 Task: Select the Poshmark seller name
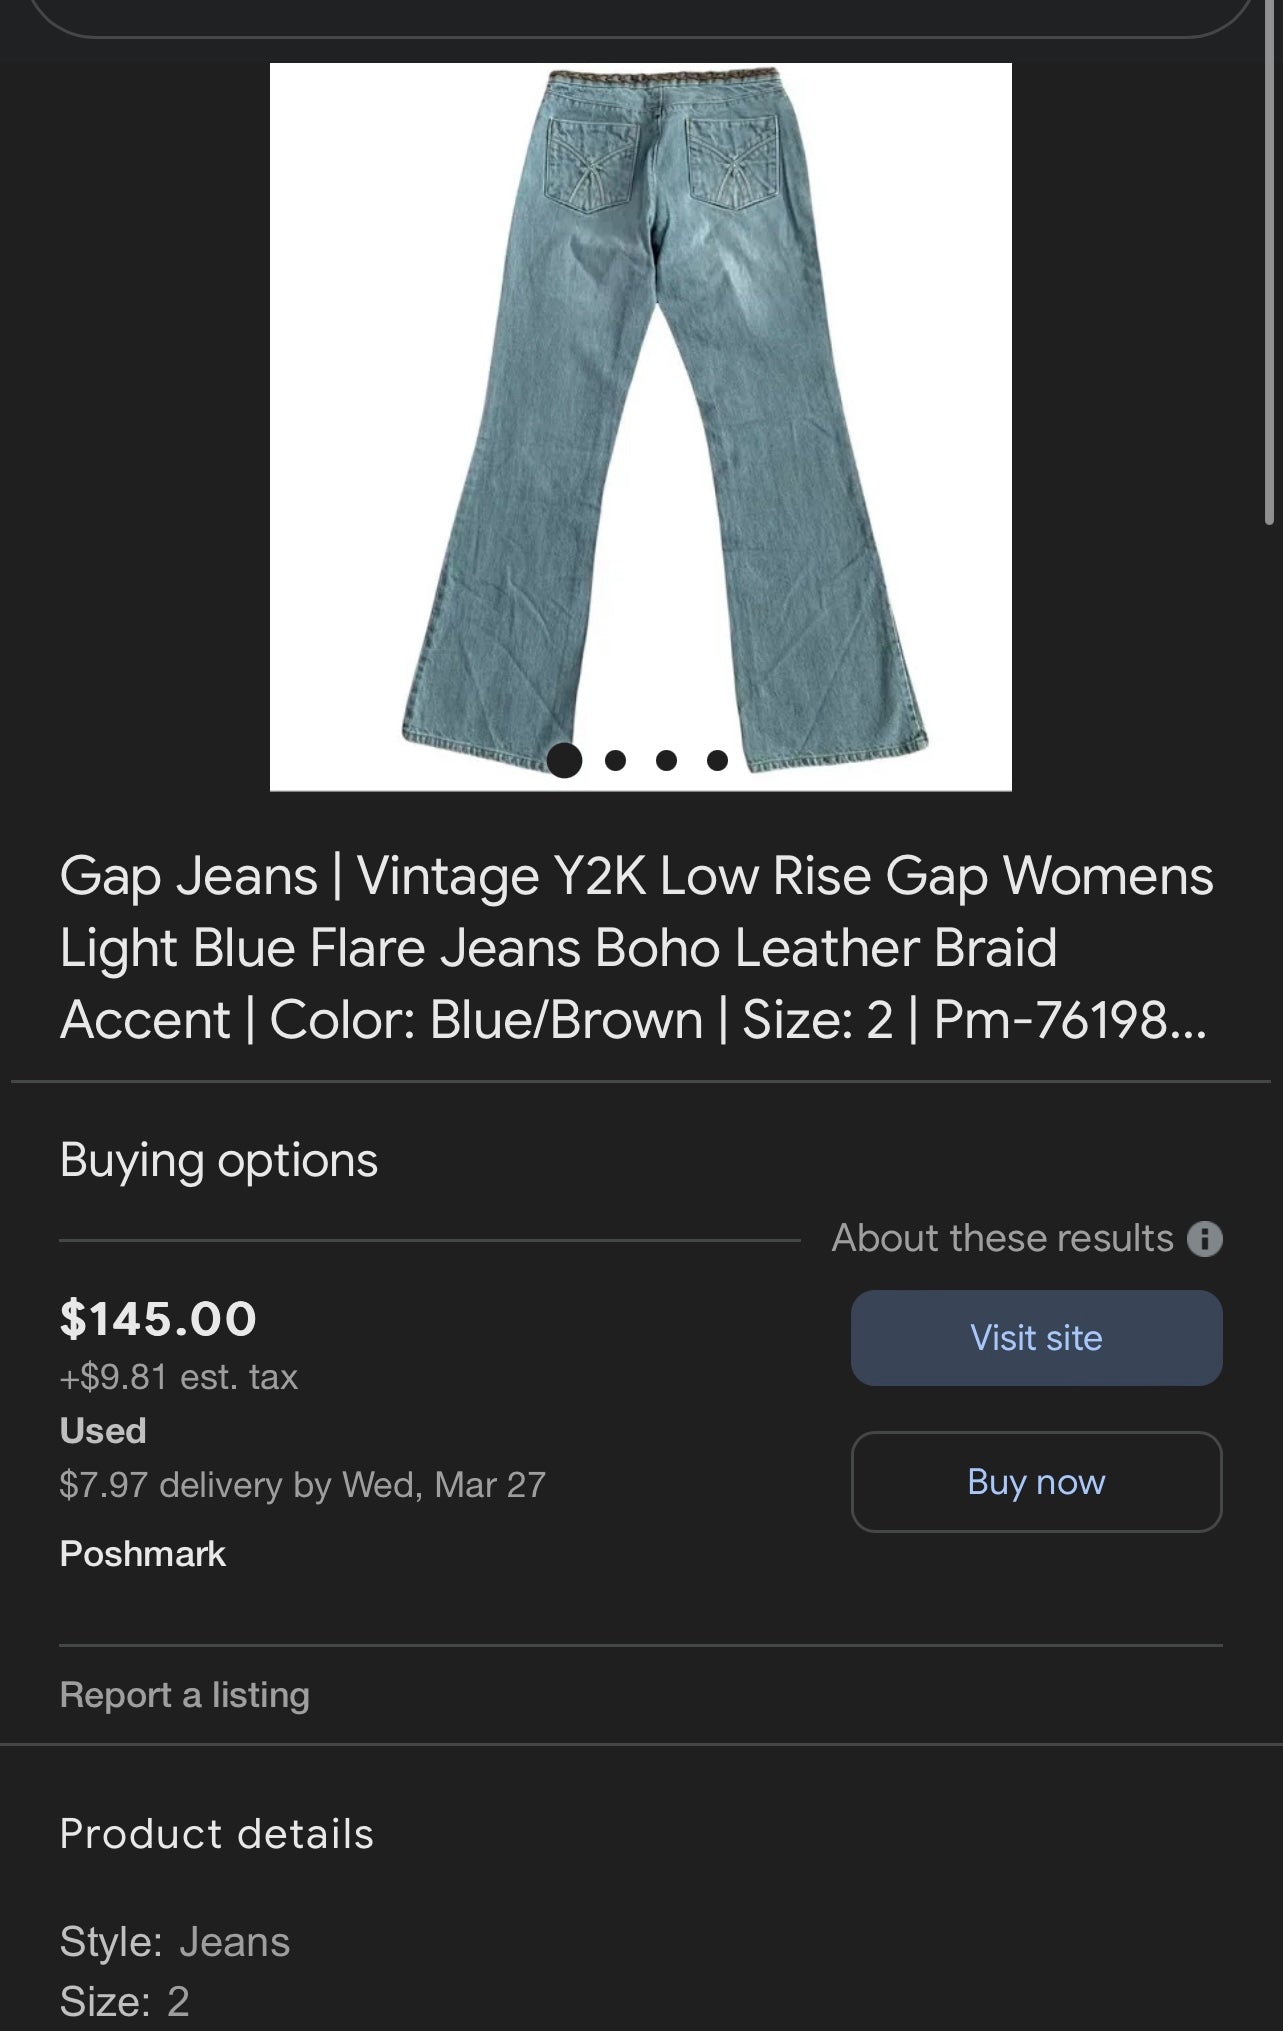pos(142,1553)
